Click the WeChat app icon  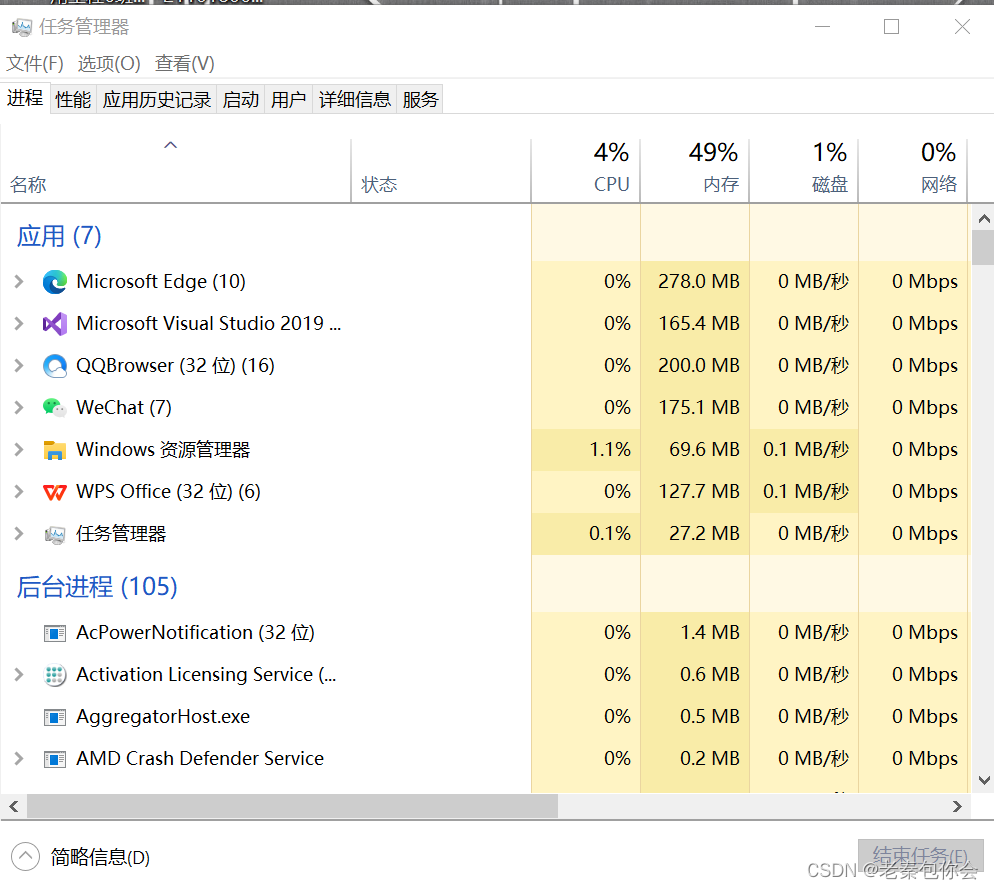(55, 408)
